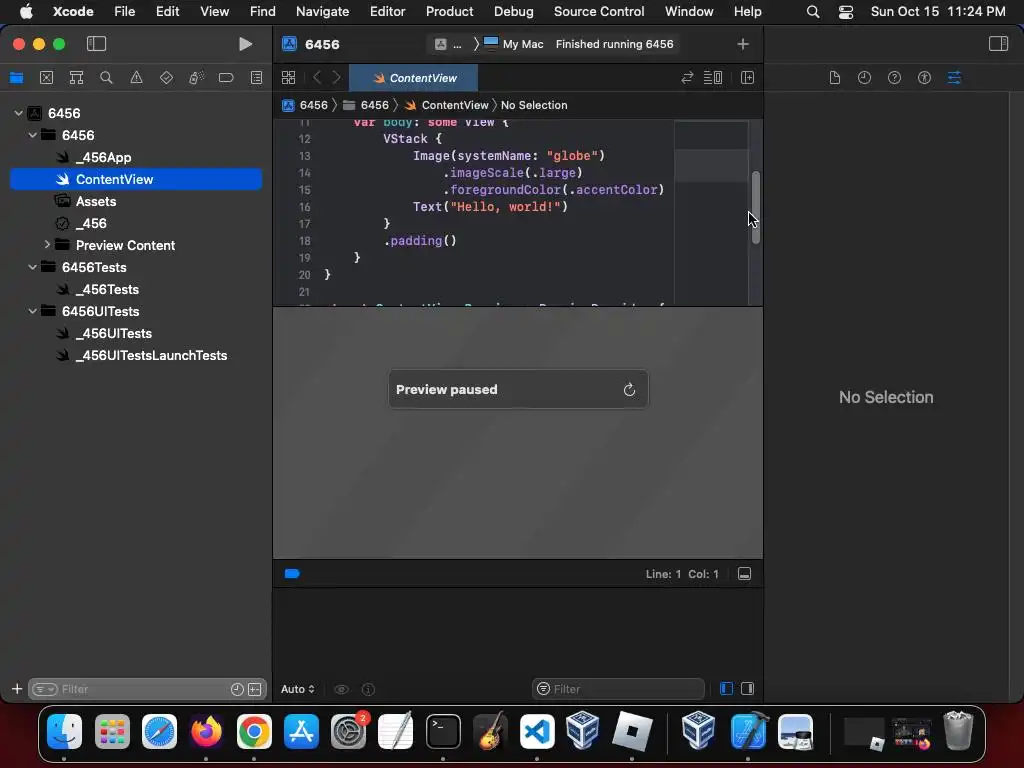Open the Debug navigator icon

(197, 78)
